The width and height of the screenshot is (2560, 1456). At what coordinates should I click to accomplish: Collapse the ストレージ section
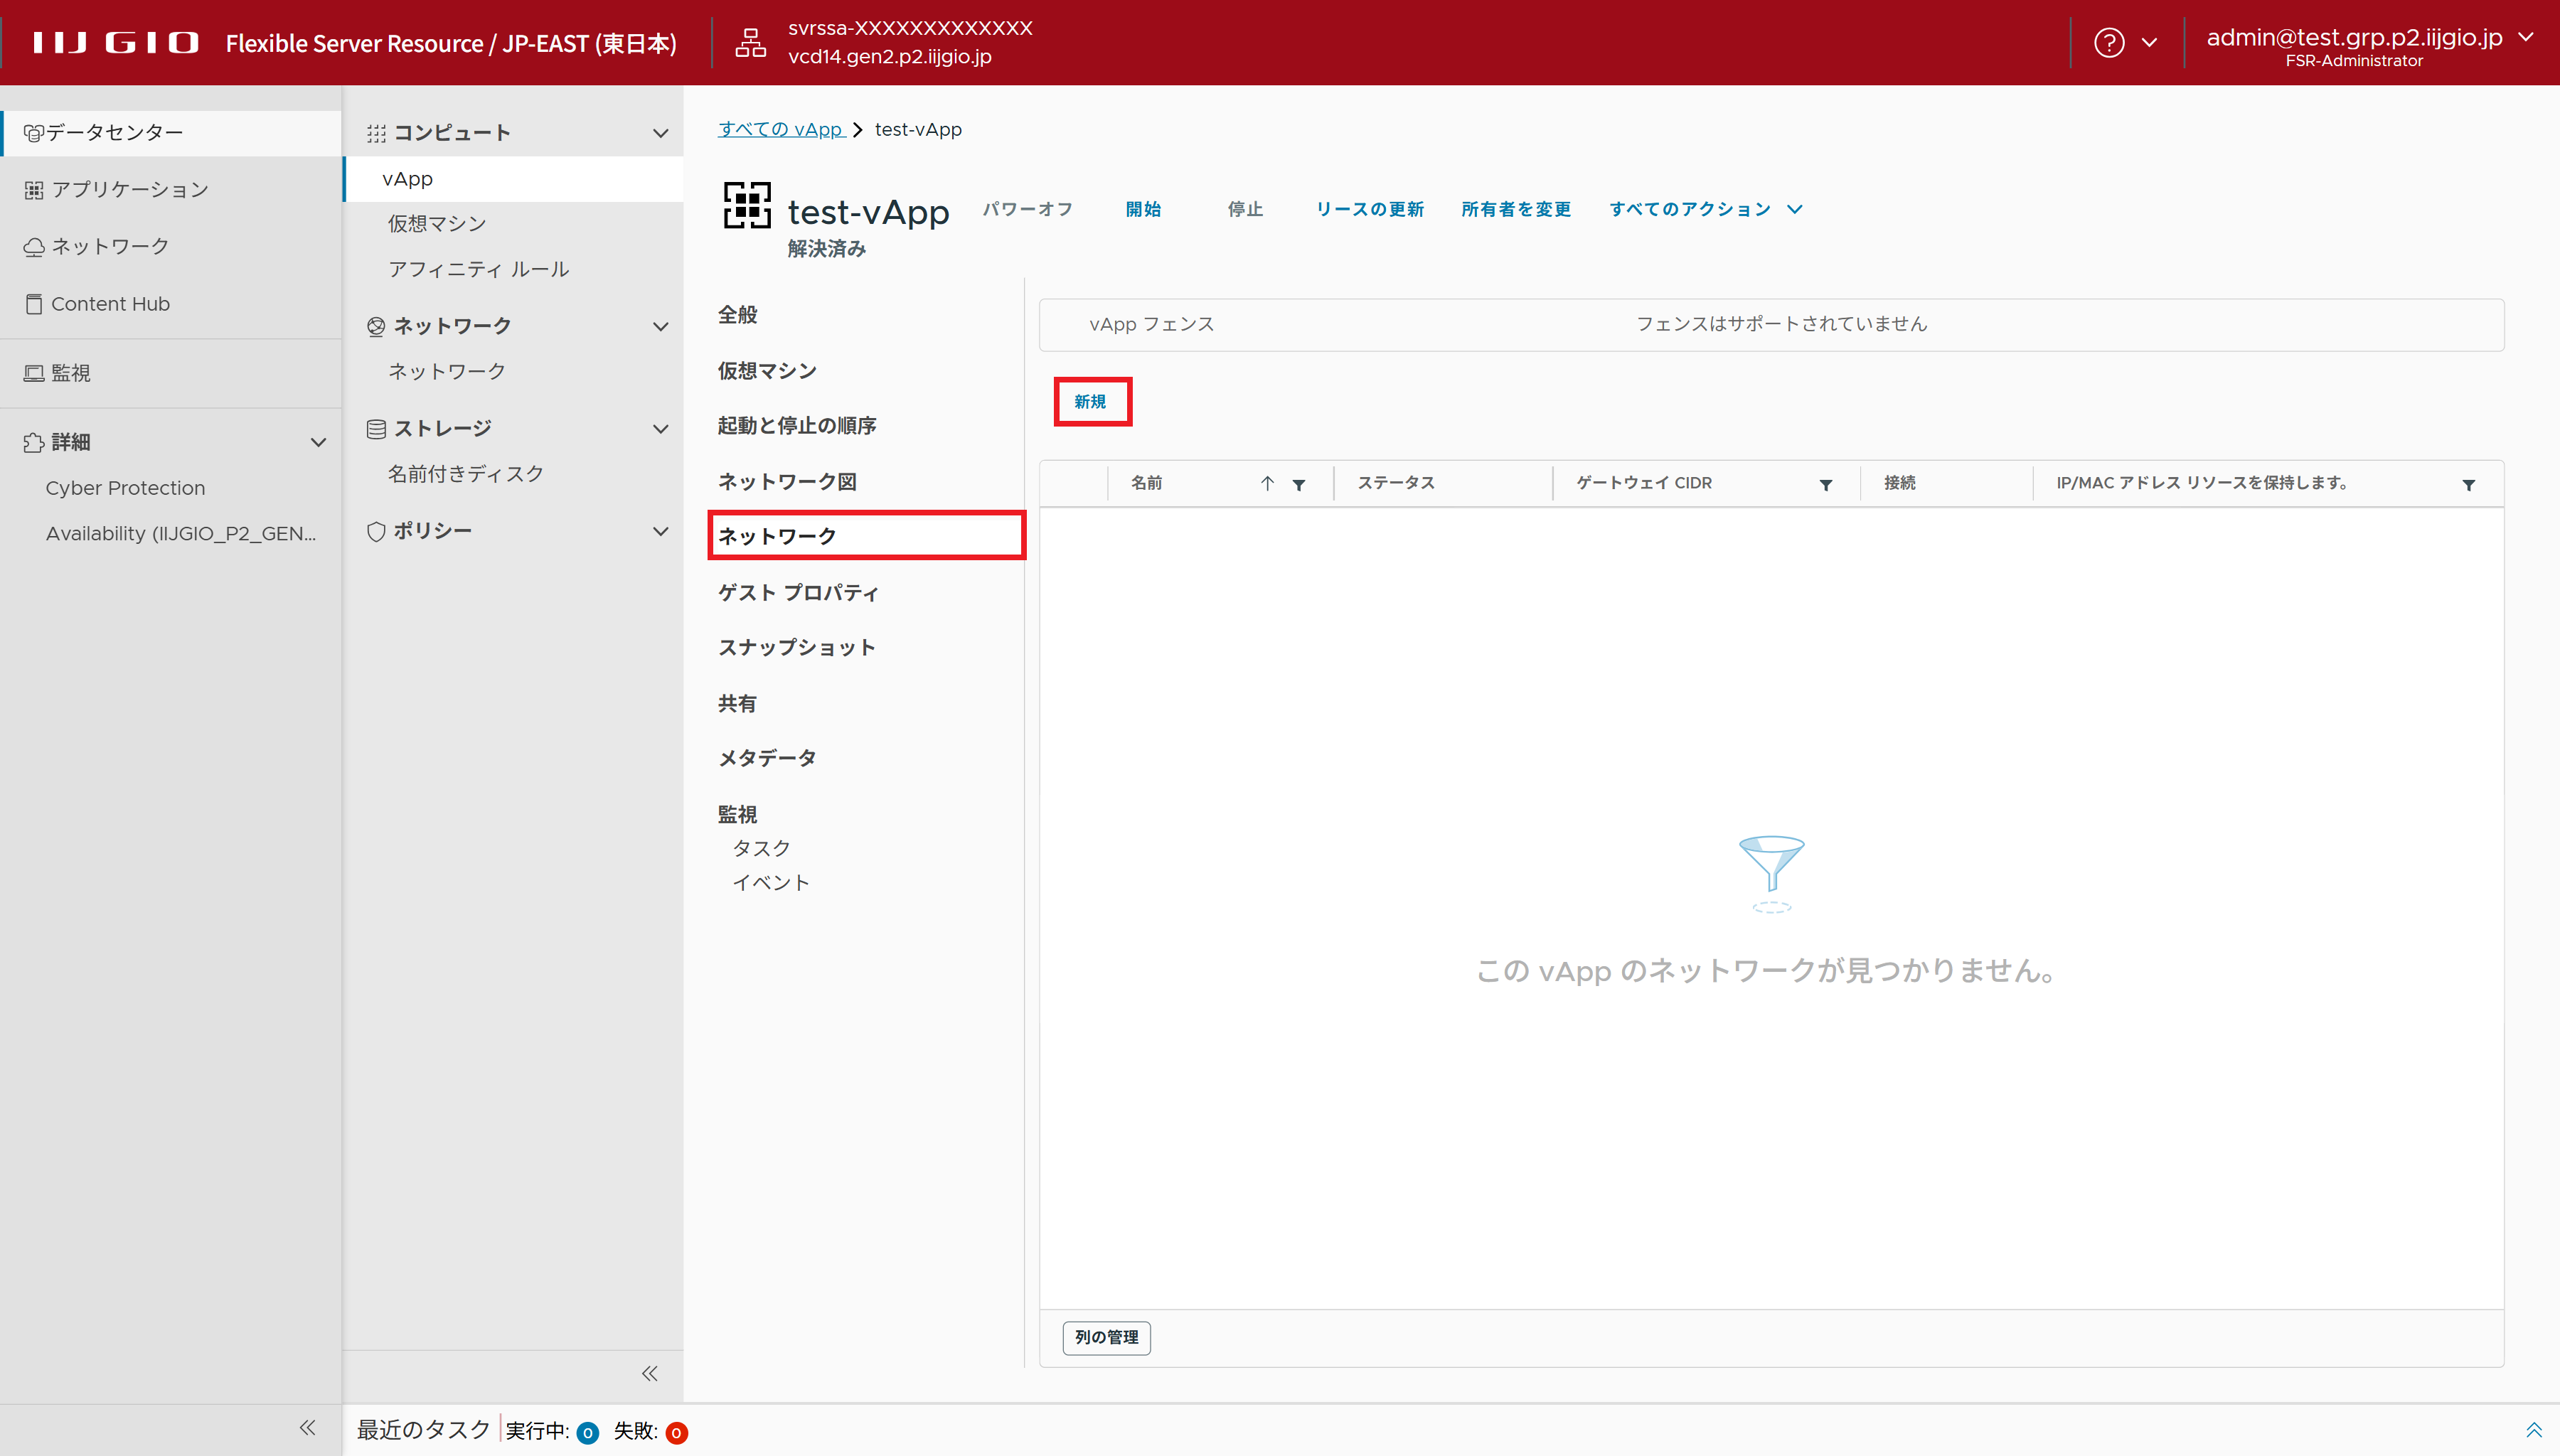660,429
